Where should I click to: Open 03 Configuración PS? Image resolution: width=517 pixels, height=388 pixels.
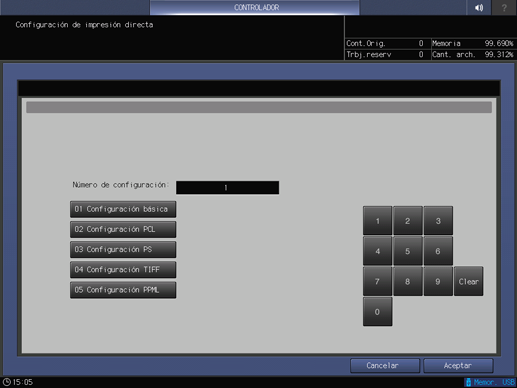123,249
